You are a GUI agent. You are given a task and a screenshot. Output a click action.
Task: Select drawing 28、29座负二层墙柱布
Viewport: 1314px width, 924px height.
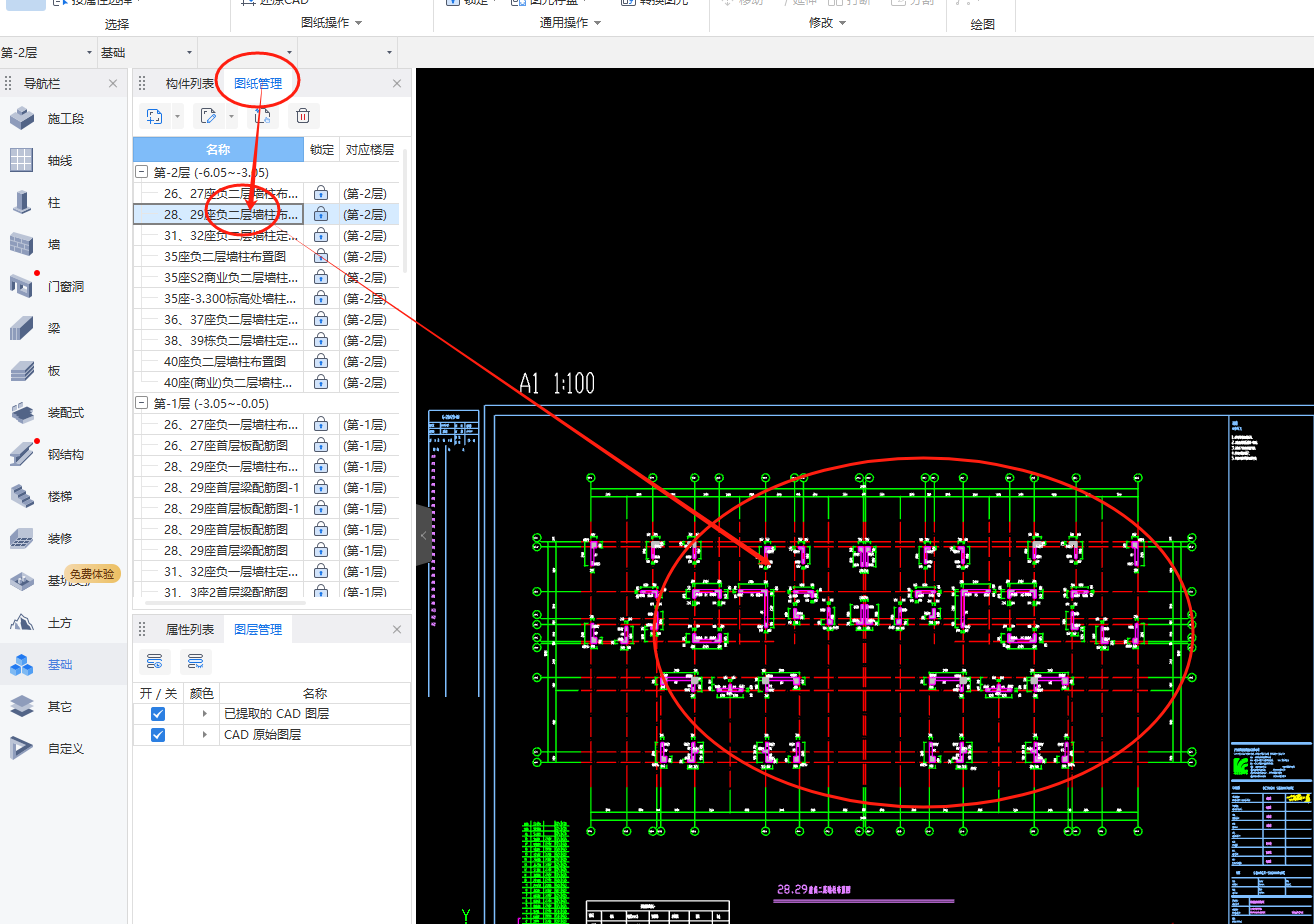(x=231, y=214)
